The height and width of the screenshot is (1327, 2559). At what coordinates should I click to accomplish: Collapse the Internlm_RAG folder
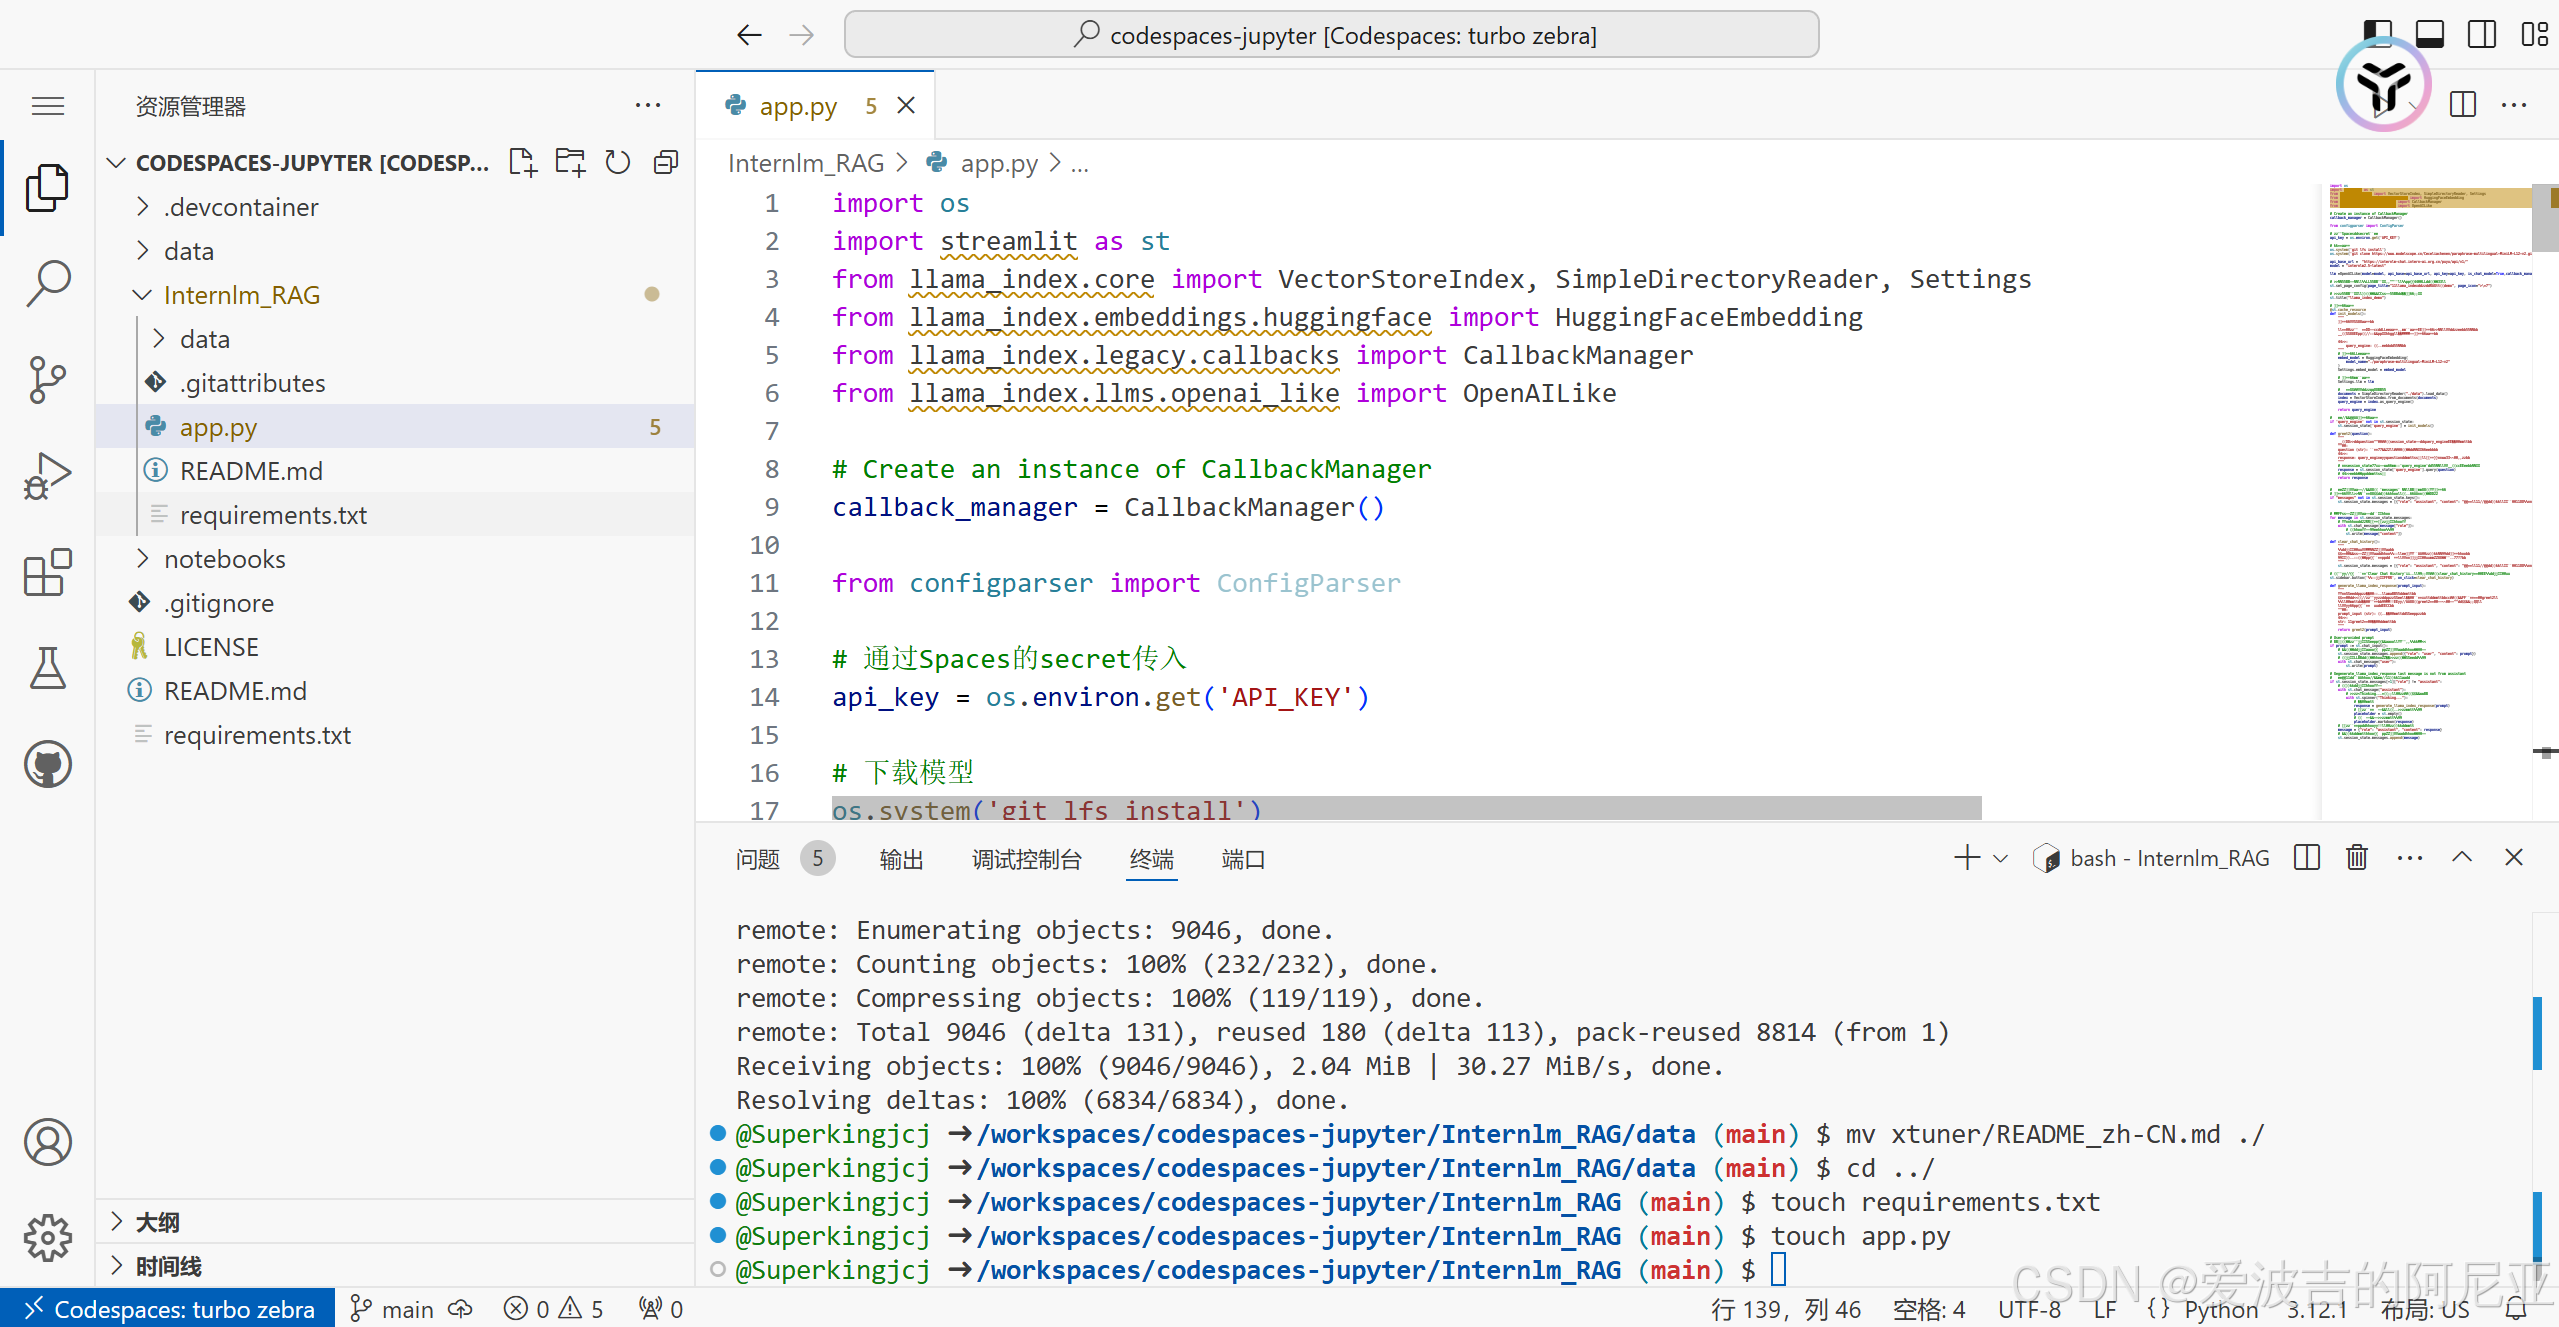coord(241,295)
